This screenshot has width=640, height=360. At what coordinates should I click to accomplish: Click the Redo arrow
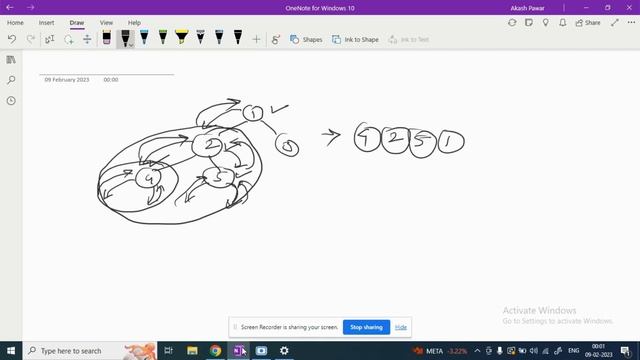coord(31,39)
